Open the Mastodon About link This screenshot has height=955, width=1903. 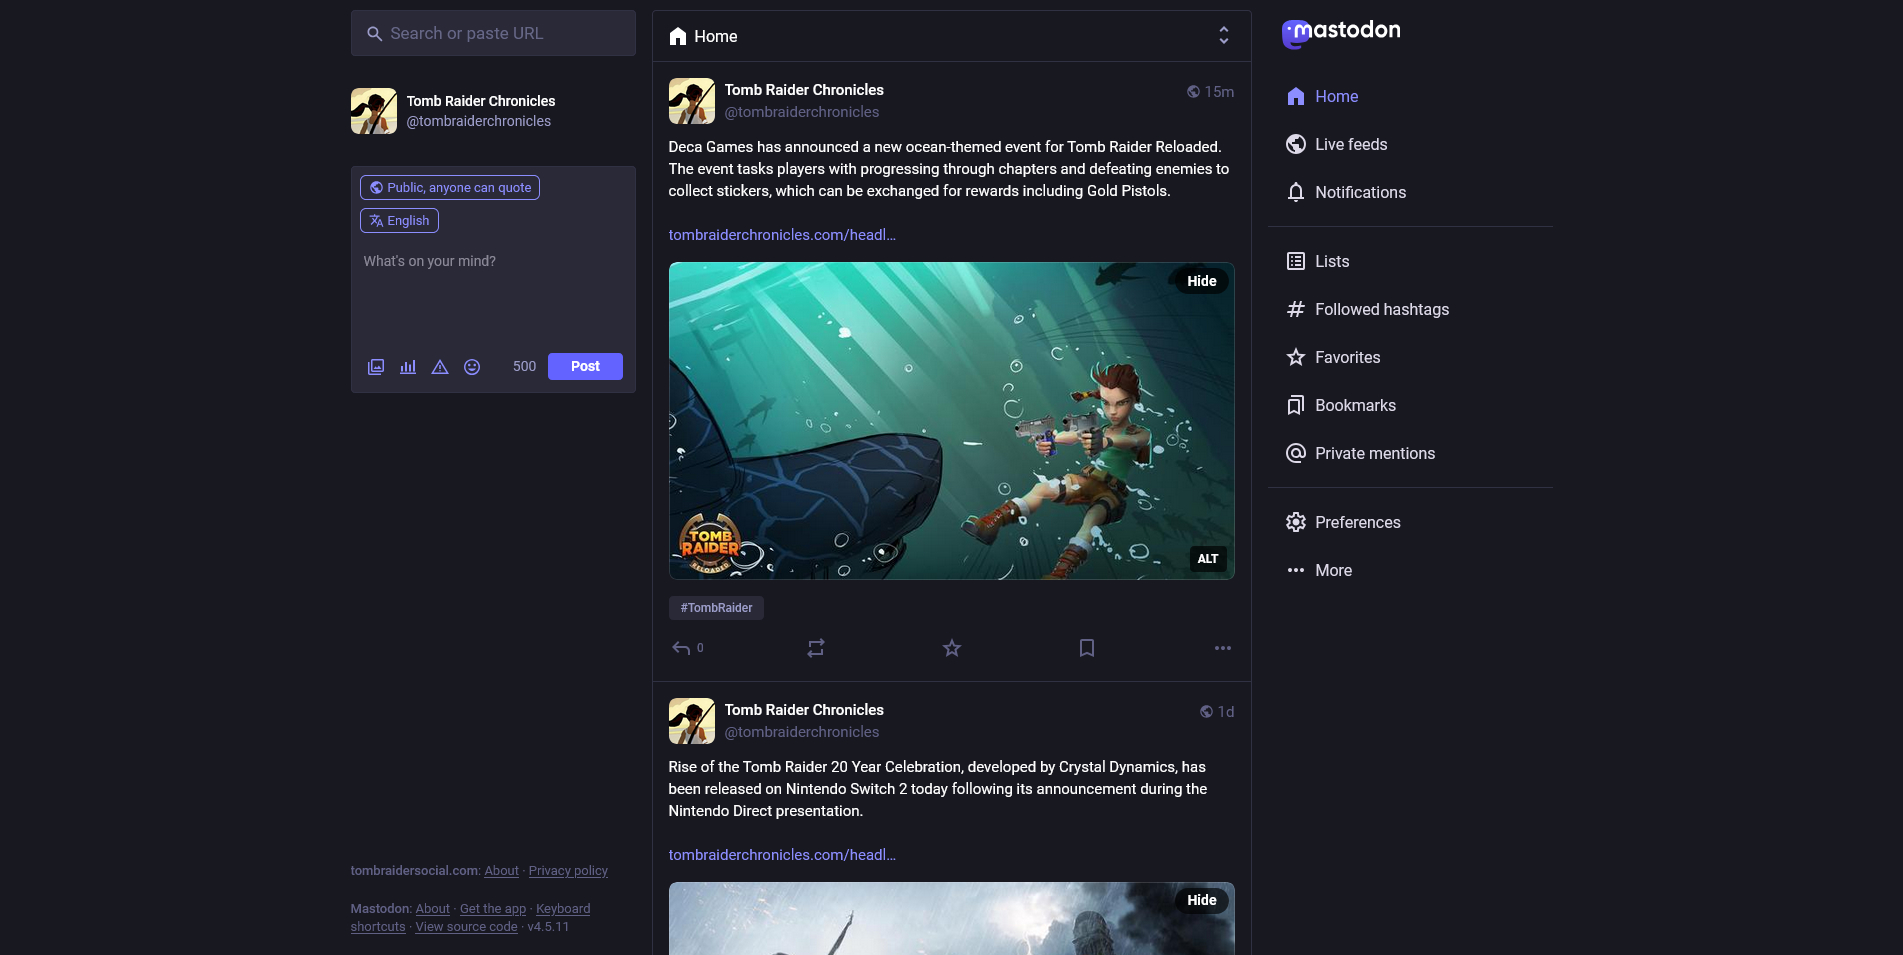(433, 909)
